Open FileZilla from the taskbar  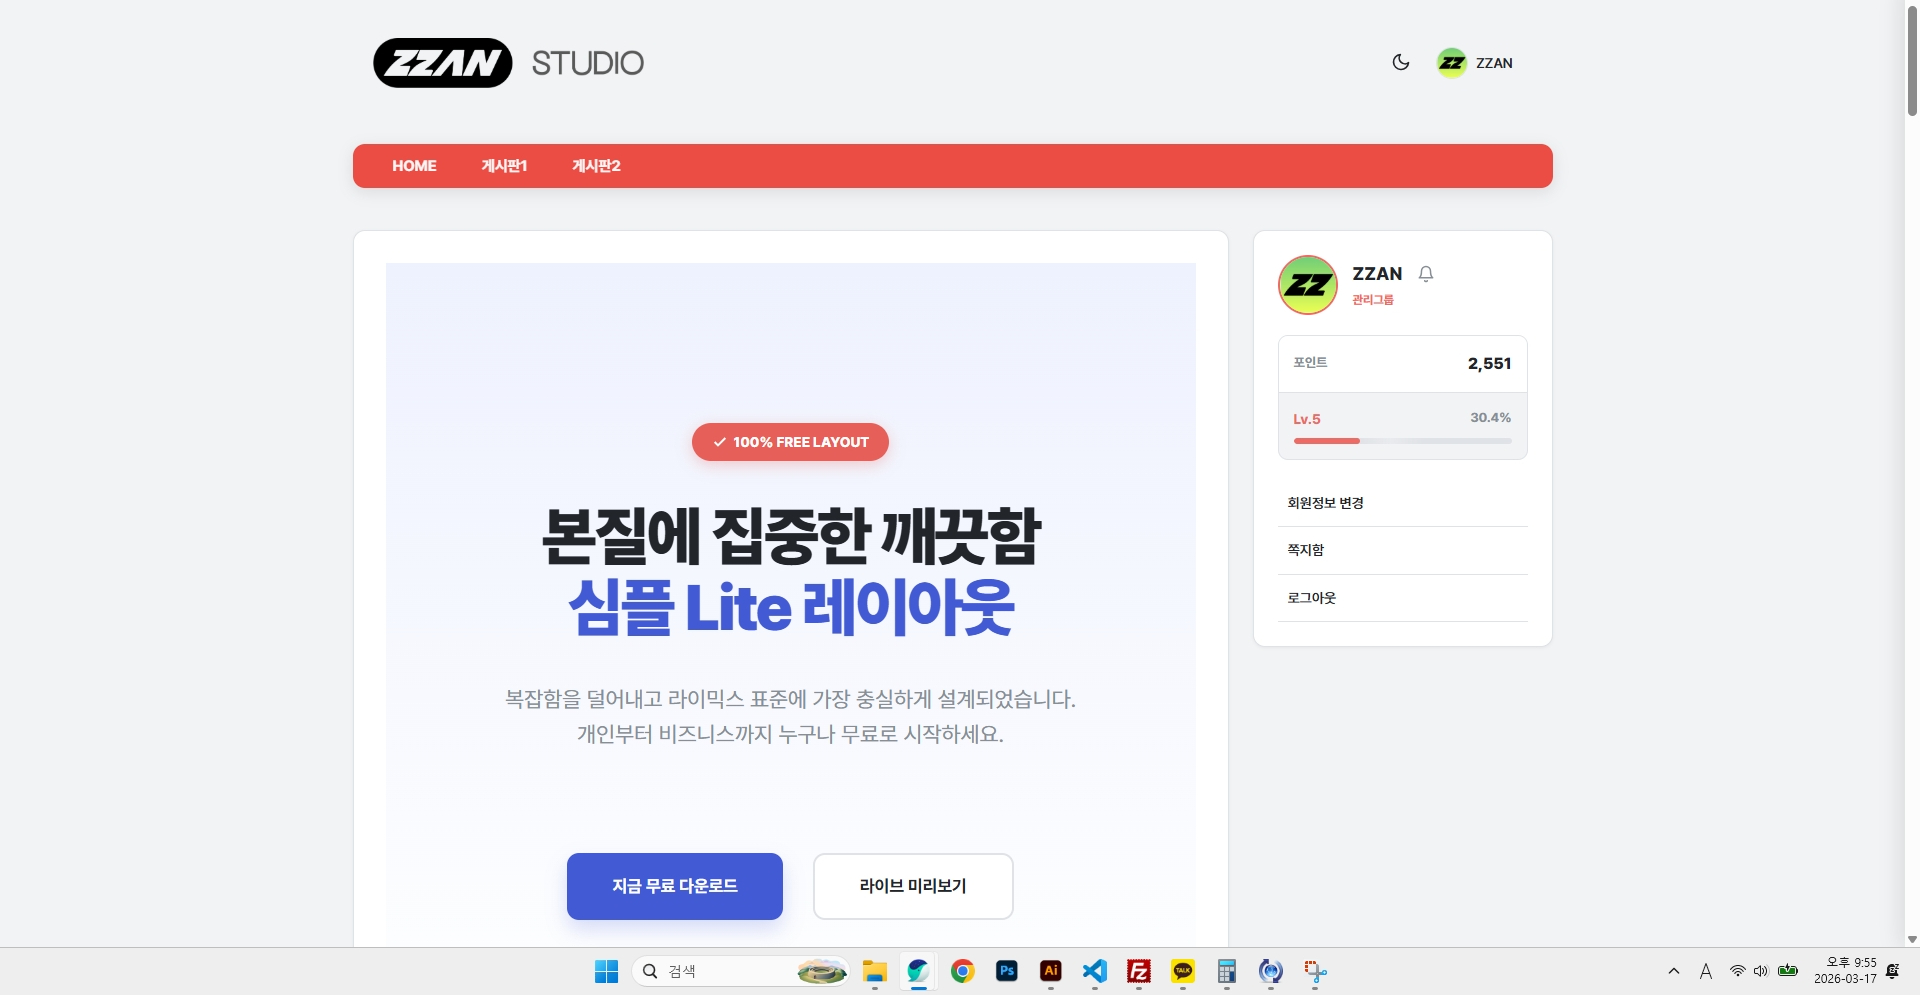click(1138, 971)
